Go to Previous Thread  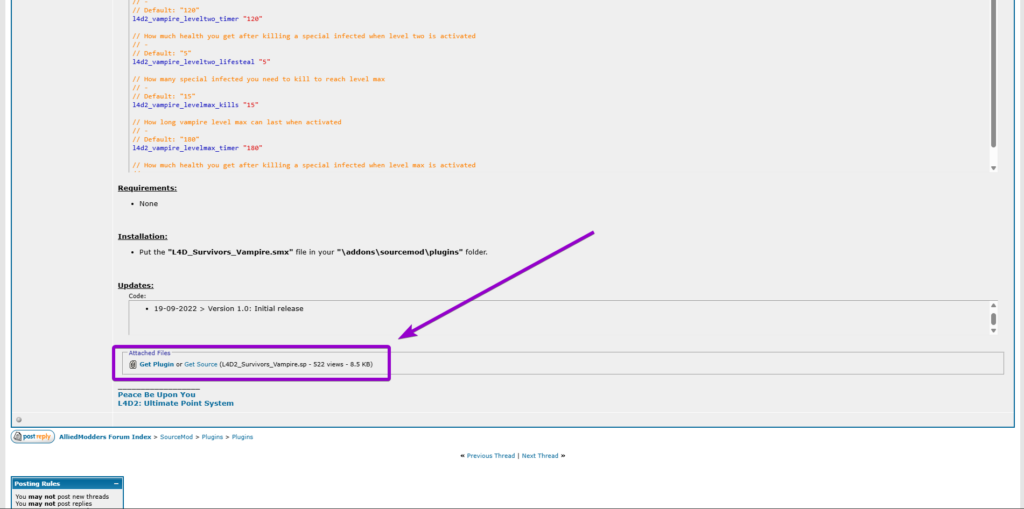[x=490, y=455]
